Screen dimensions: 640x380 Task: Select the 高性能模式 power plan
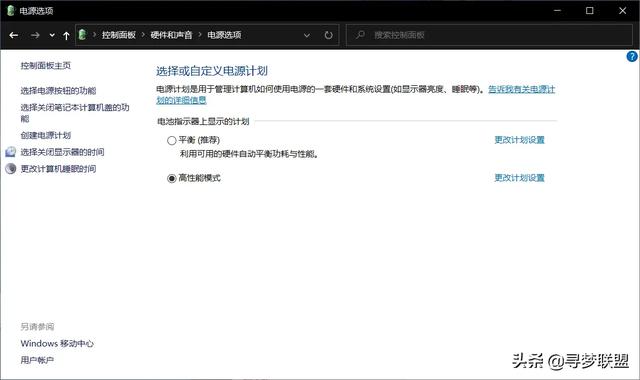tap(172, 178)
